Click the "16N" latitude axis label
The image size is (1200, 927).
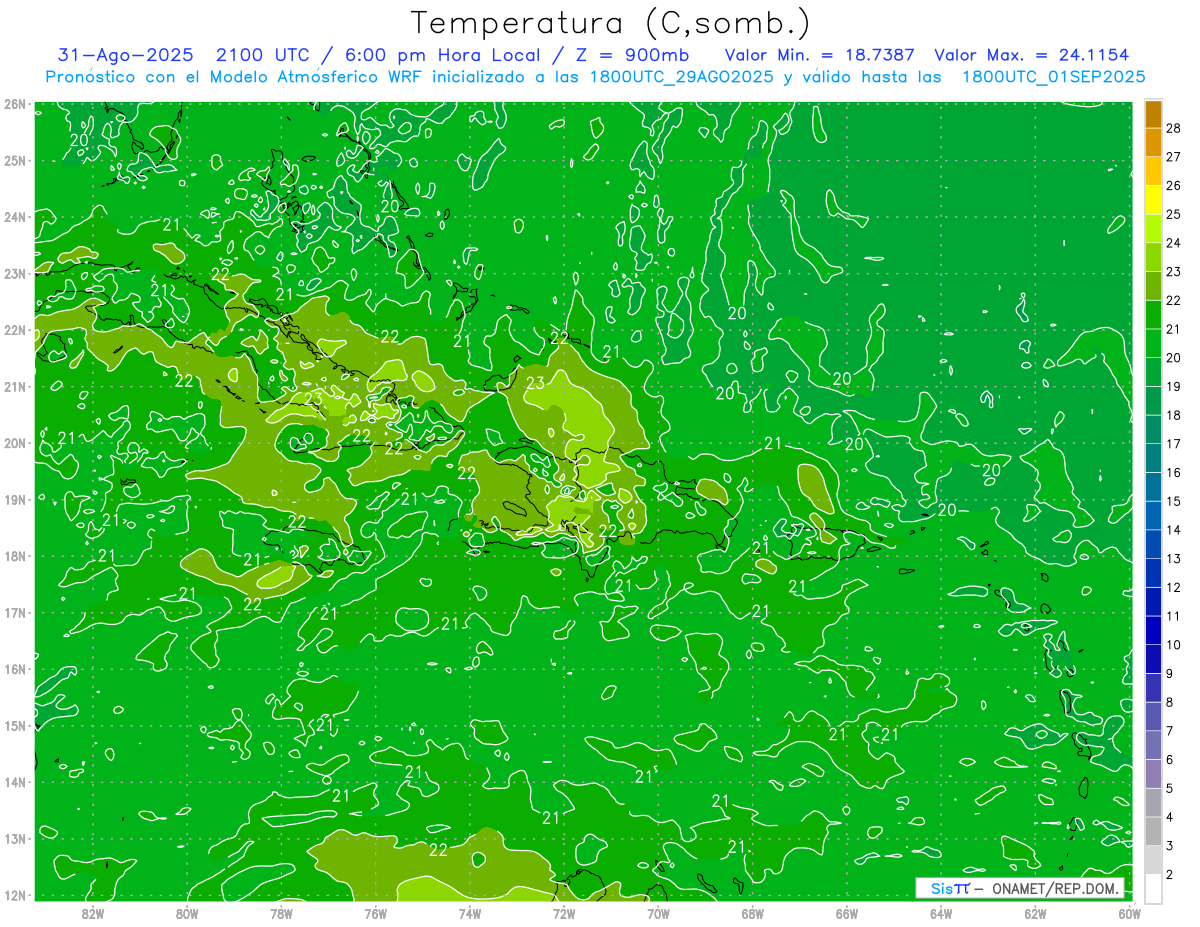[15, 669]
